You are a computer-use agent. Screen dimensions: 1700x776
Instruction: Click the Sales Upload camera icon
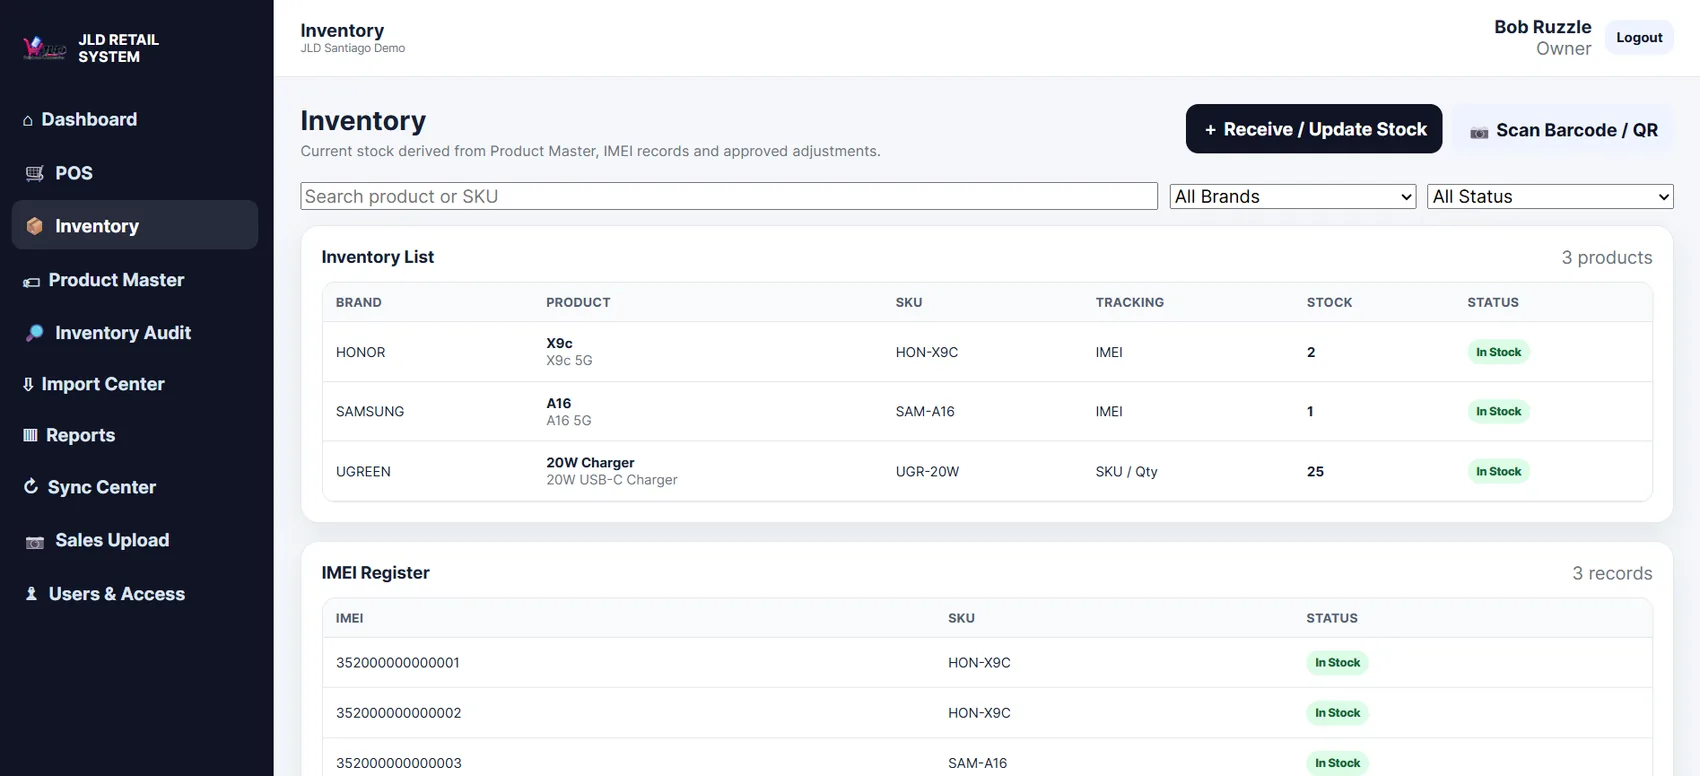35,541
